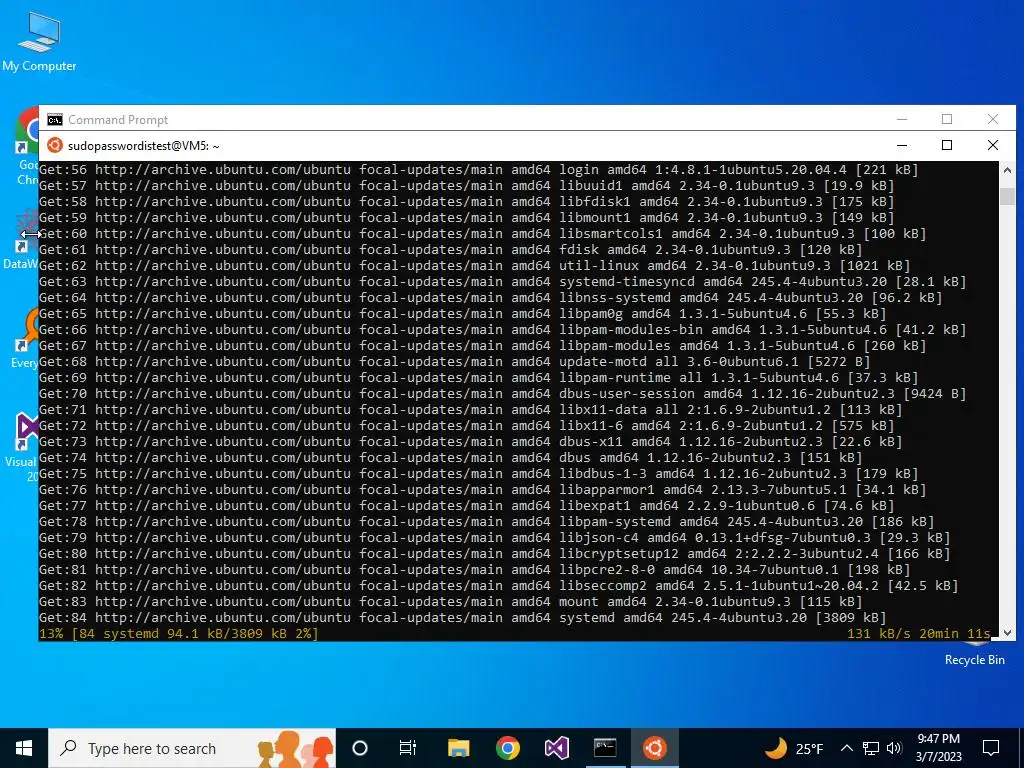Open Visual Studio from the taskbar
Viewport: 1024px width, 768px height.
pyautogui.click(x=556, y=748)
